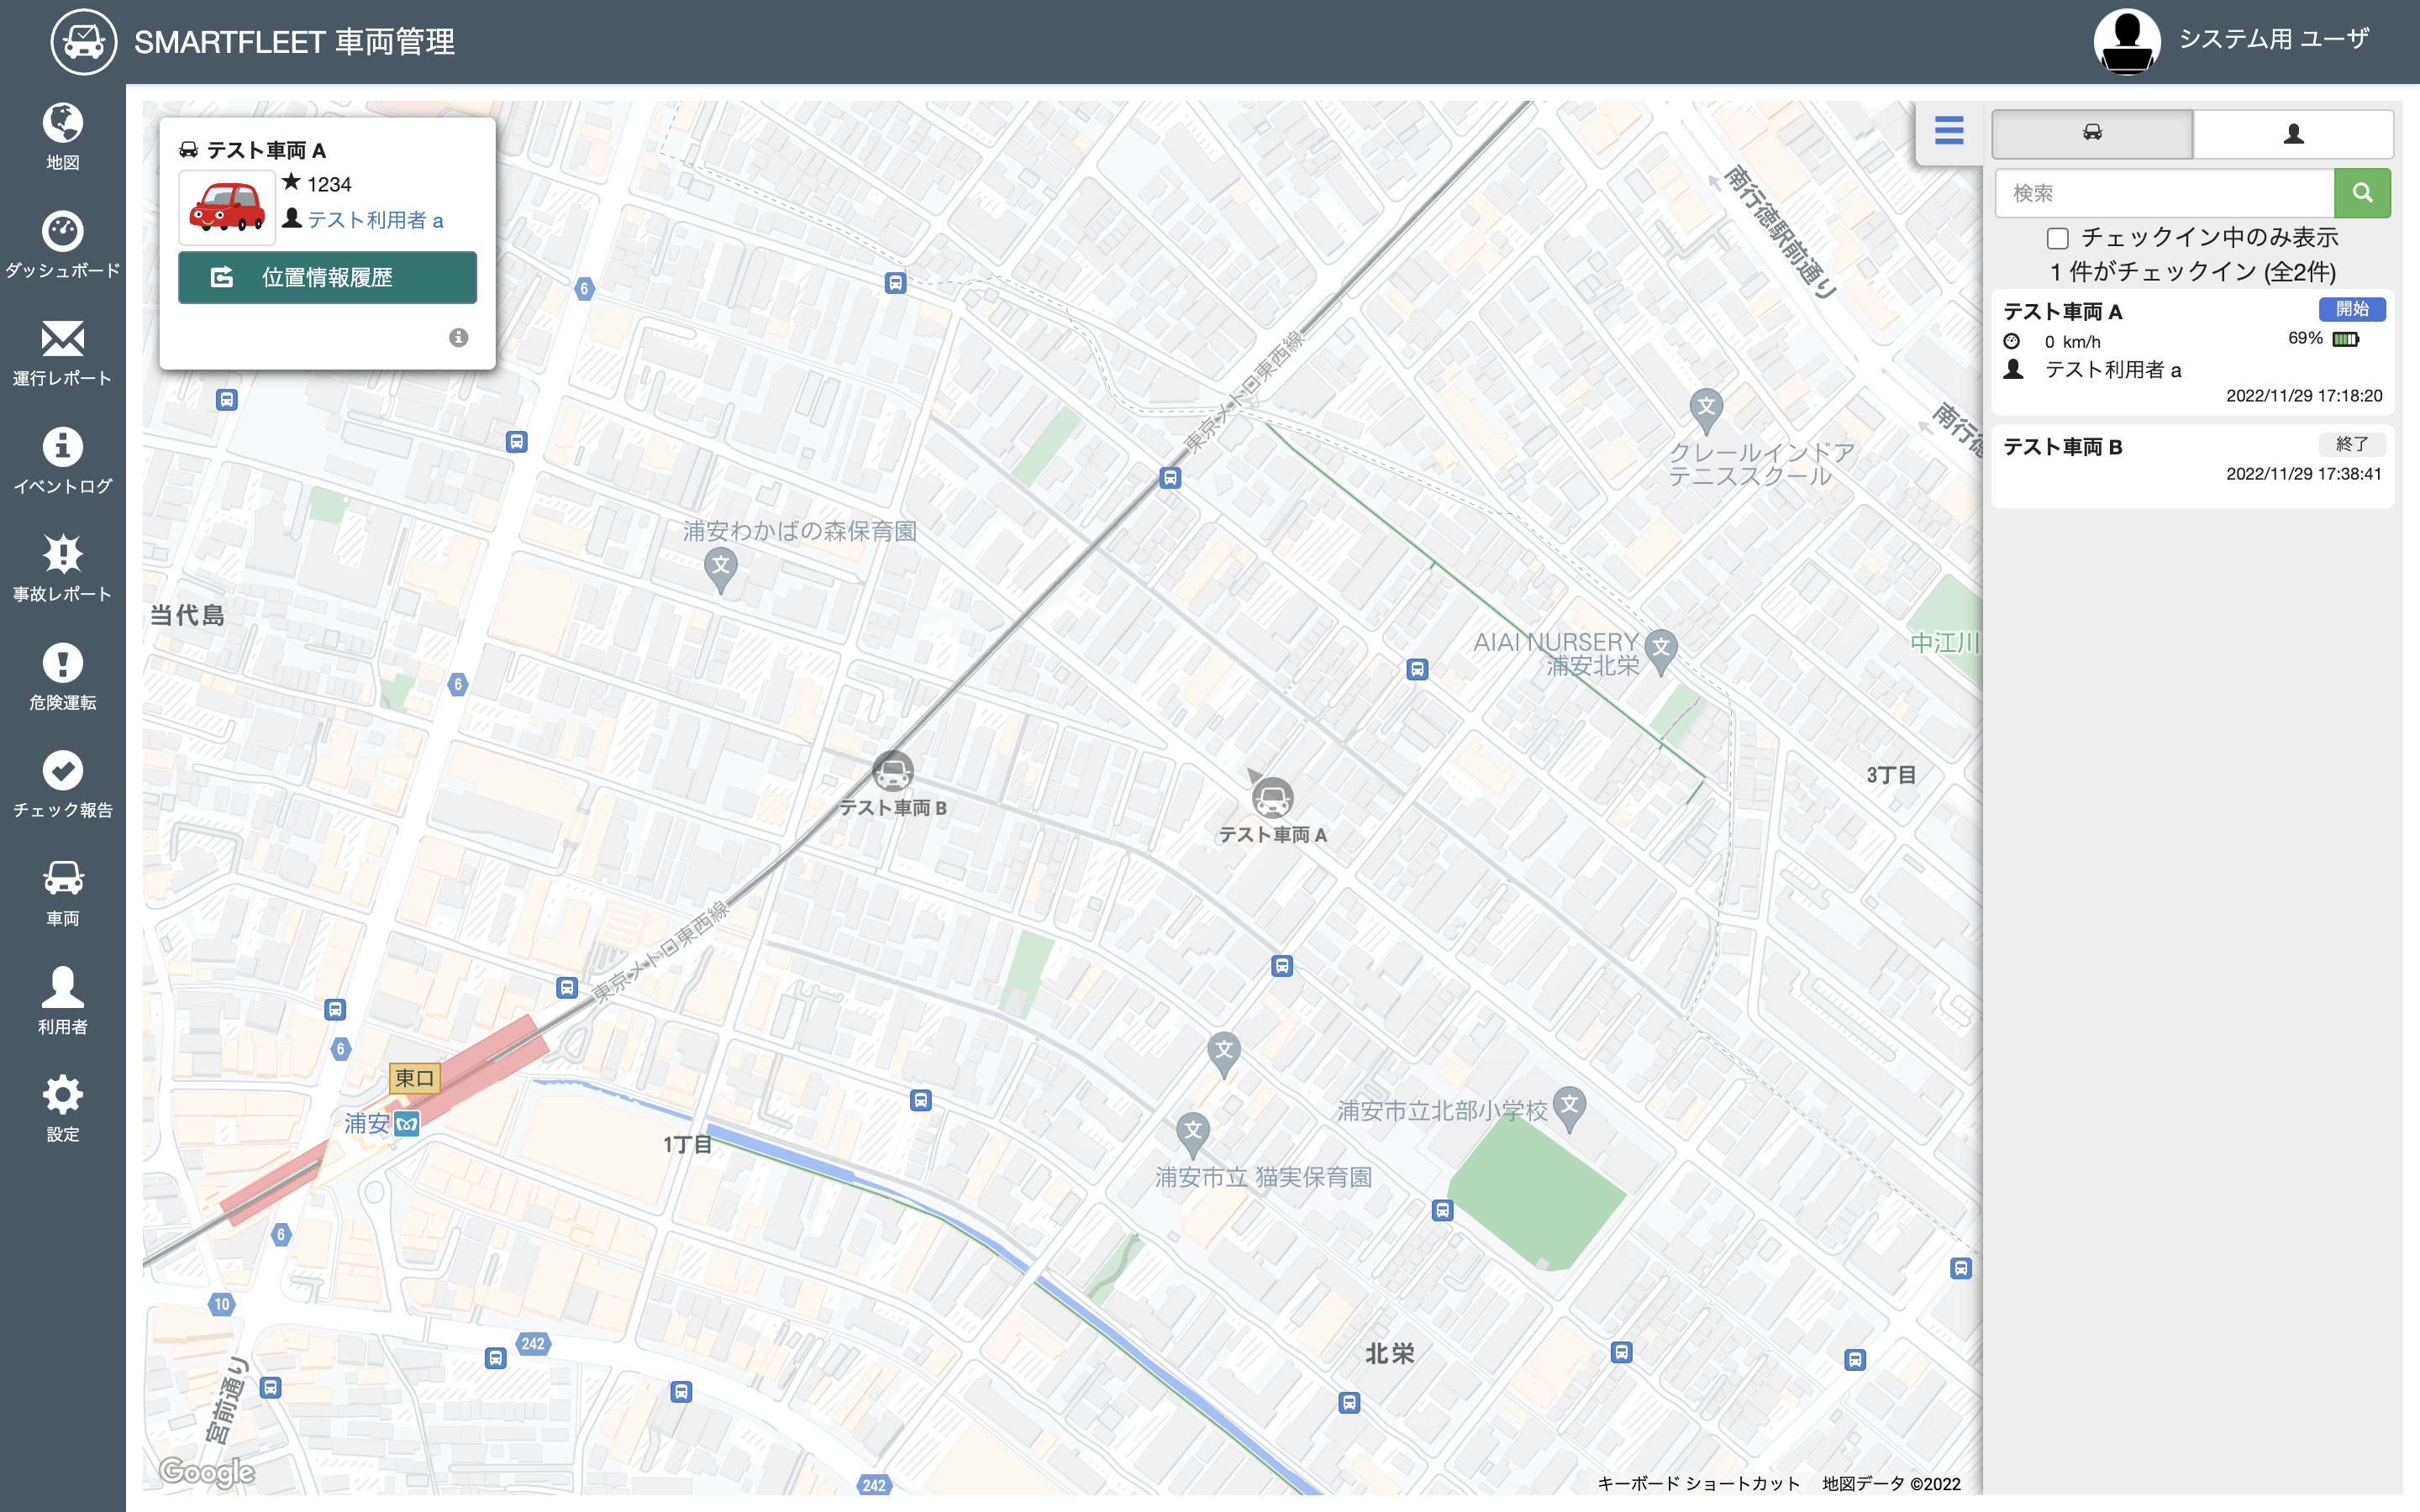
Task: Click 浦安わかばの森保育園 school pin
Action: click(720, 571)
